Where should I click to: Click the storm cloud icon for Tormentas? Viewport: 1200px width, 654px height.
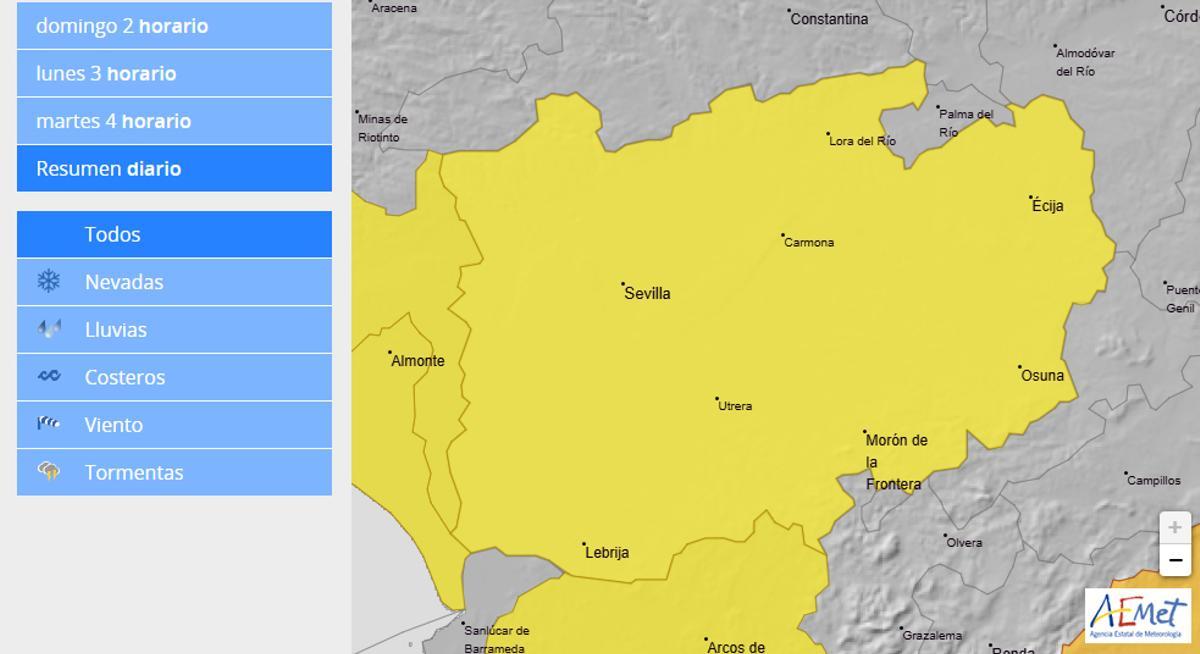click(x=49, y=472)
